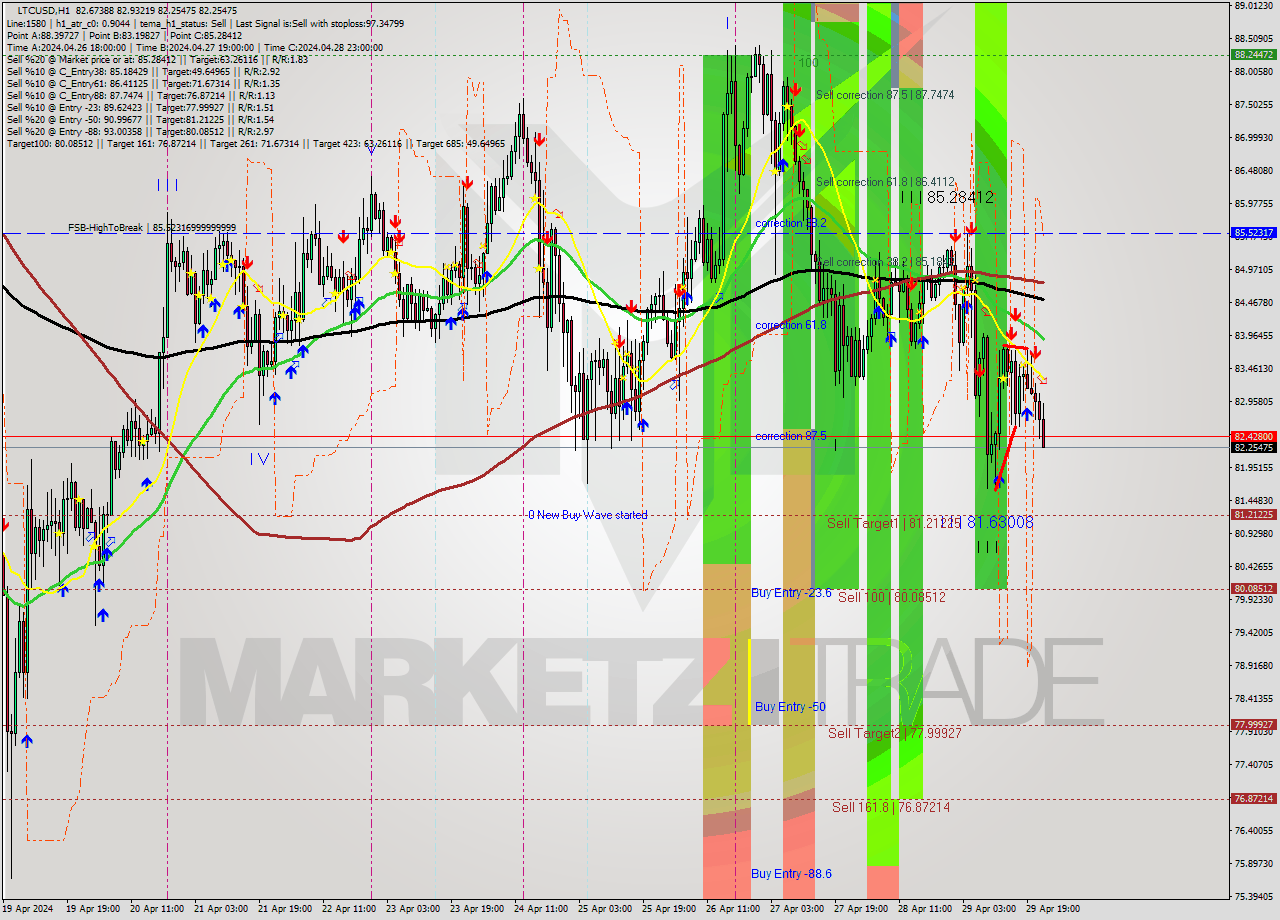Click the blue 85.52317 price tag
1280x920 pixels.
click(1253, 232)
